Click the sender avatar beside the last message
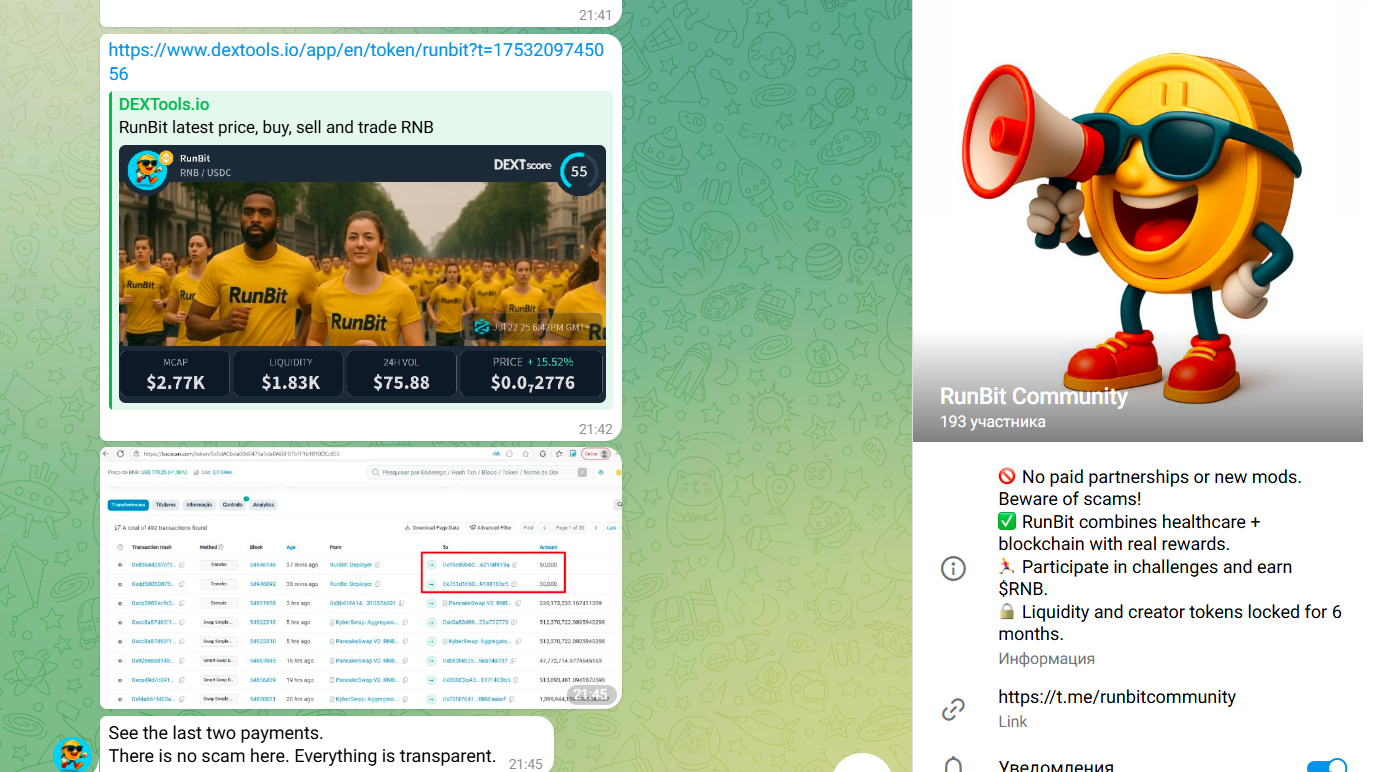Screen dimensions: 1375x772 click(x=72, y=754)
